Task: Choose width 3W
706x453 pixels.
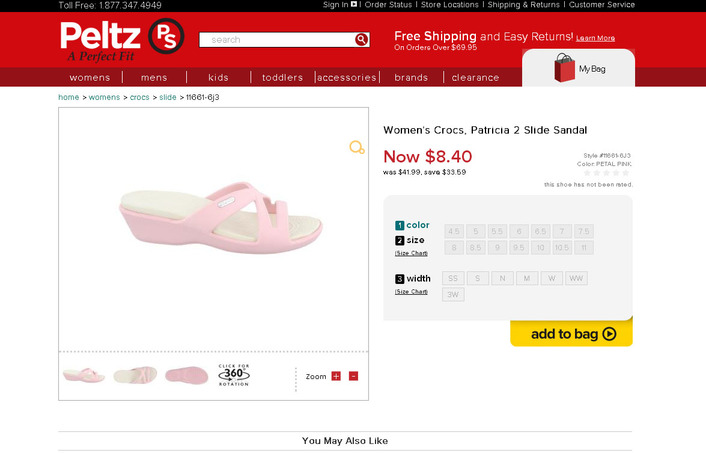Action: 453,294
